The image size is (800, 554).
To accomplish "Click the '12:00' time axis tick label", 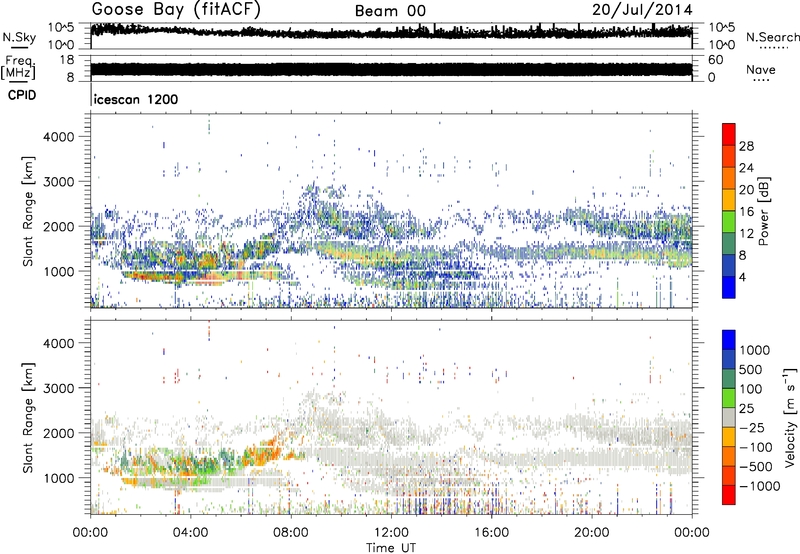I will click(391, 533).
